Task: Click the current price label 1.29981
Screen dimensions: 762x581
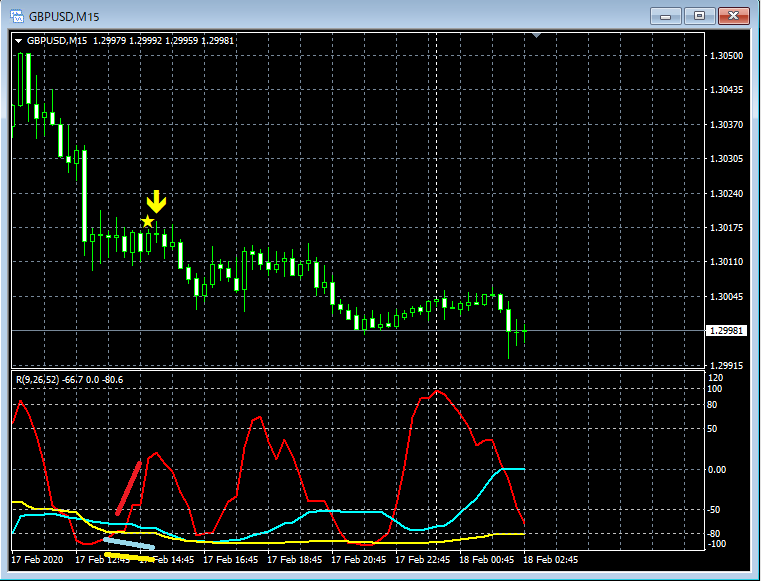Action: [x=726, y=331]
